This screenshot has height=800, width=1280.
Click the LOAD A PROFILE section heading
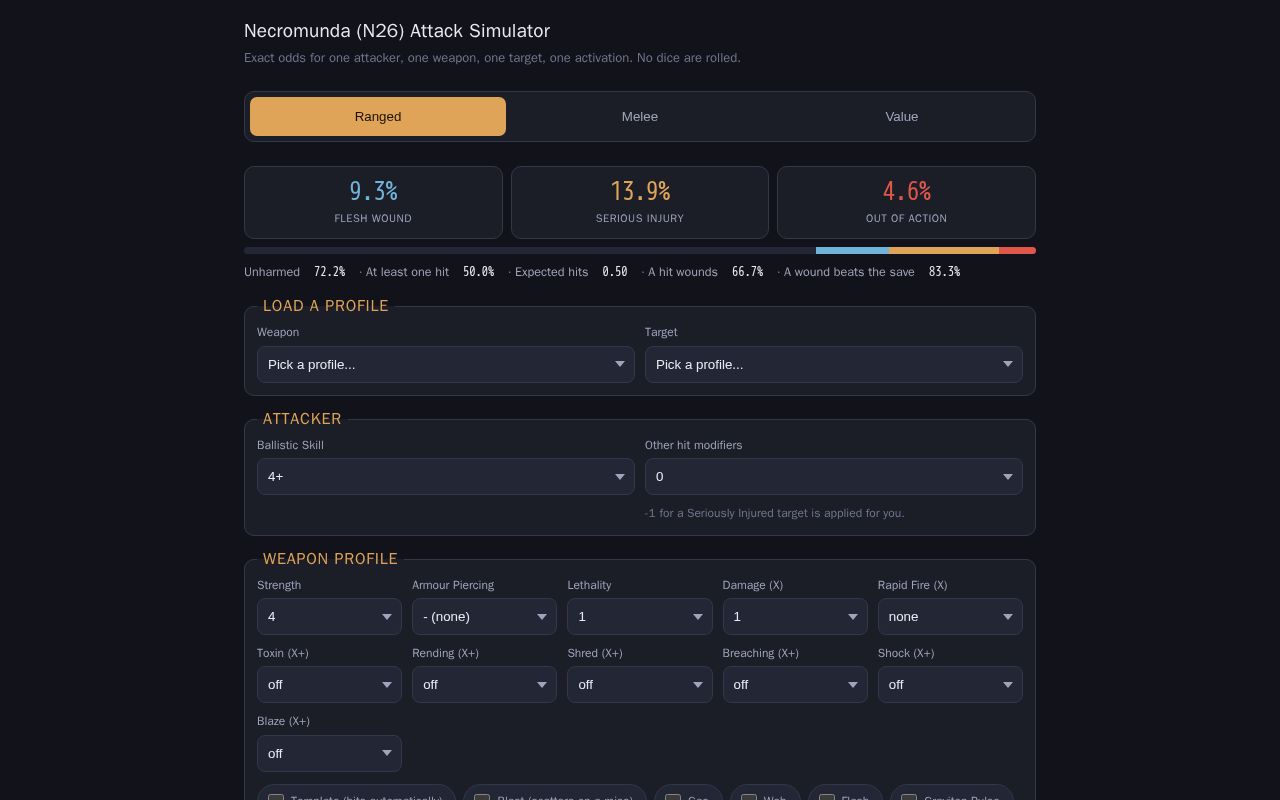point(326,306)
